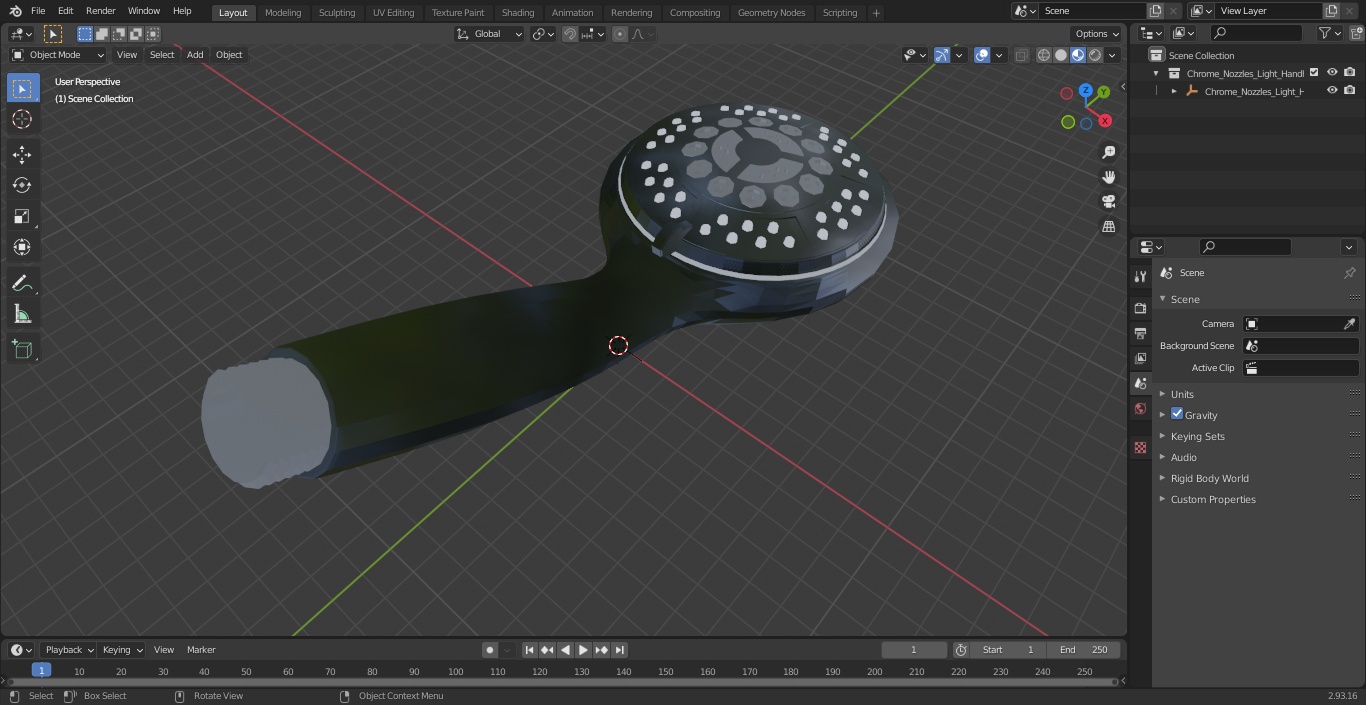The image size is (1366, 705).
Task: Disable render for Chrome_Nozzles_Light_Handl collection
Action: tap(1349, 72)
